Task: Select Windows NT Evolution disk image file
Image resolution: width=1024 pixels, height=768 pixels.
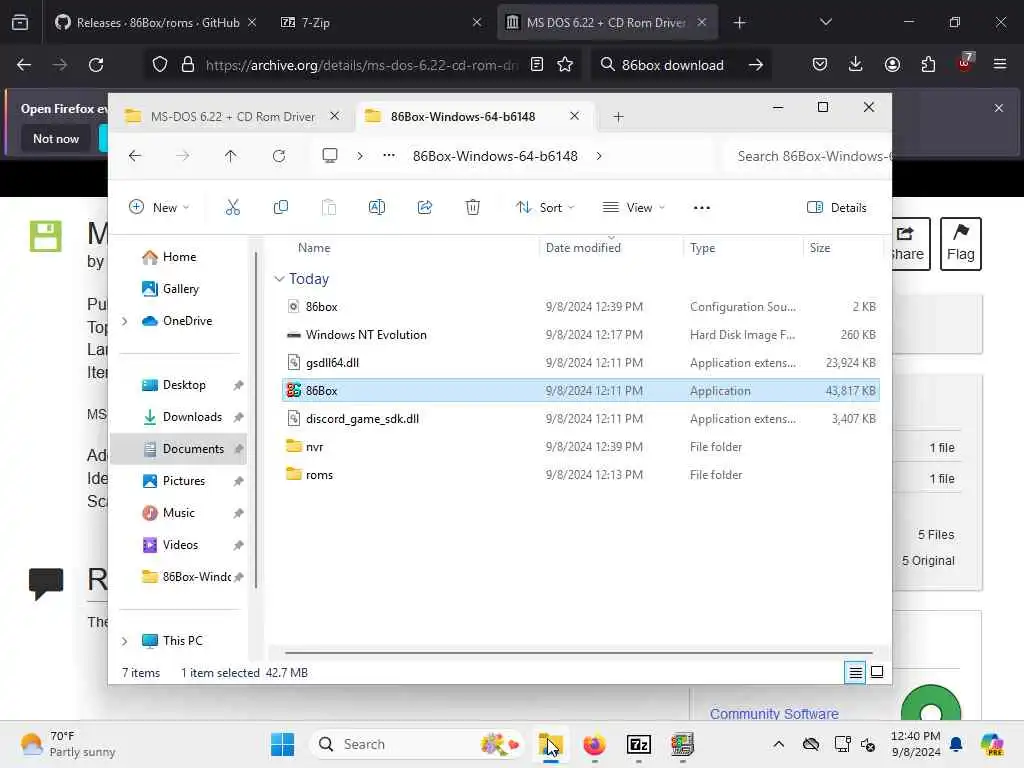Action: coord(581,334)
